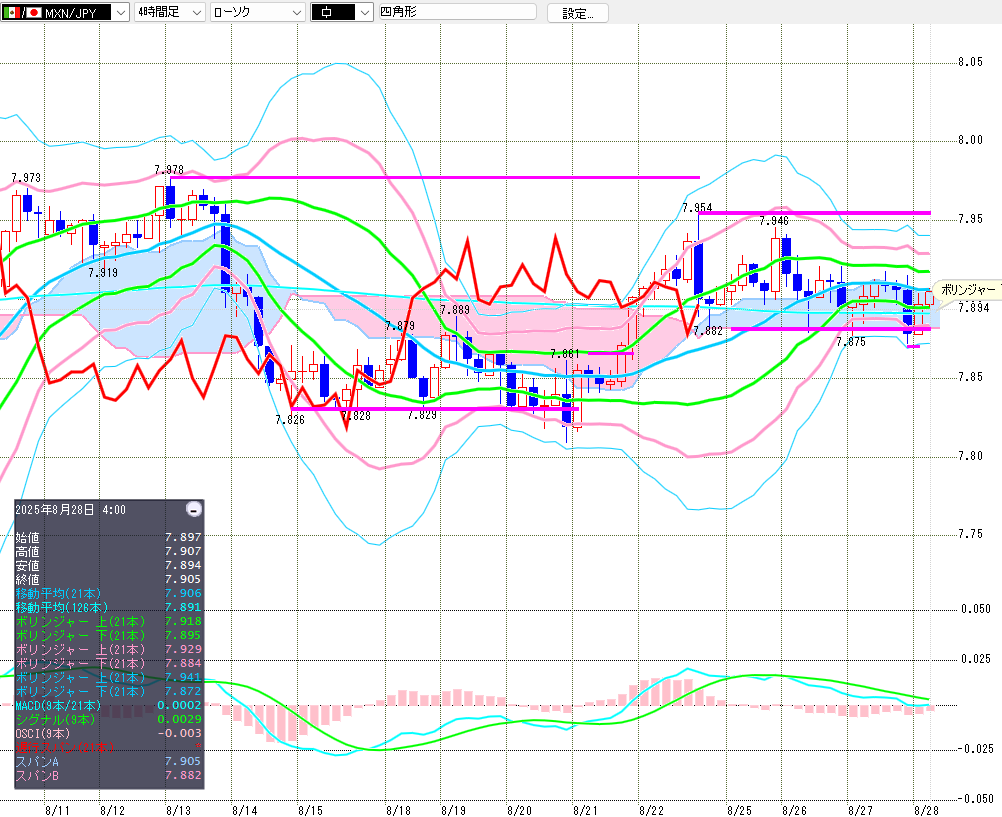Click the 終値 close price row label

click(27, 579)
